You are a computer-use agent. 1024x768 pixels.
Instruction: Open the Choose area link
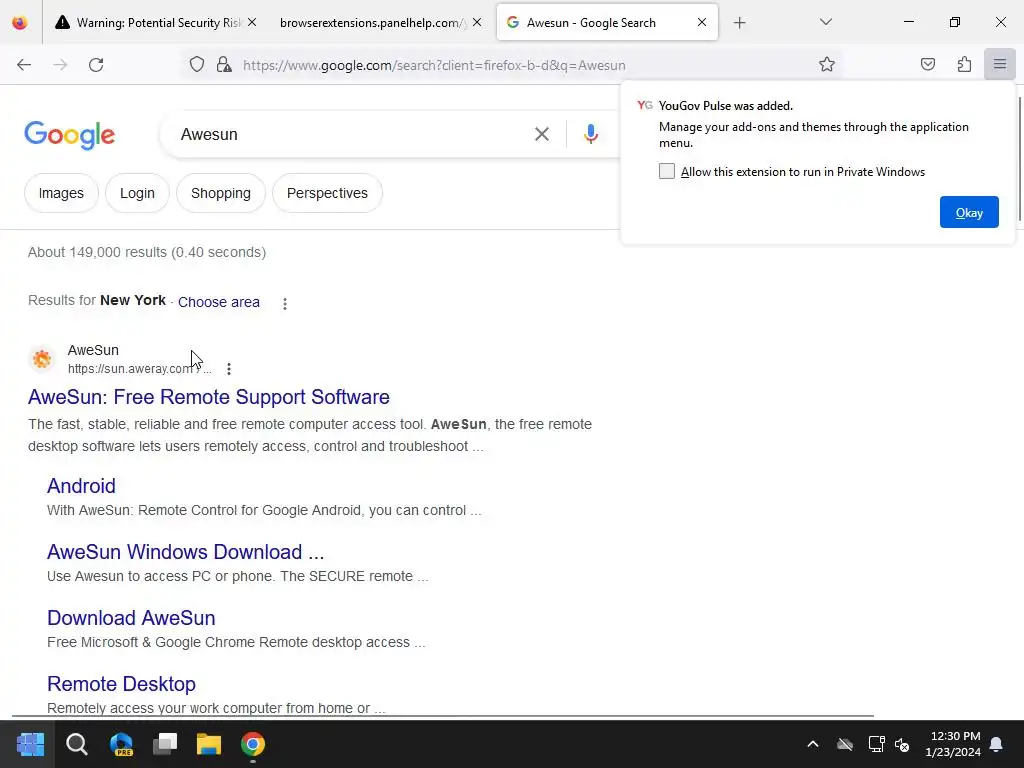(x=219, y=302)
